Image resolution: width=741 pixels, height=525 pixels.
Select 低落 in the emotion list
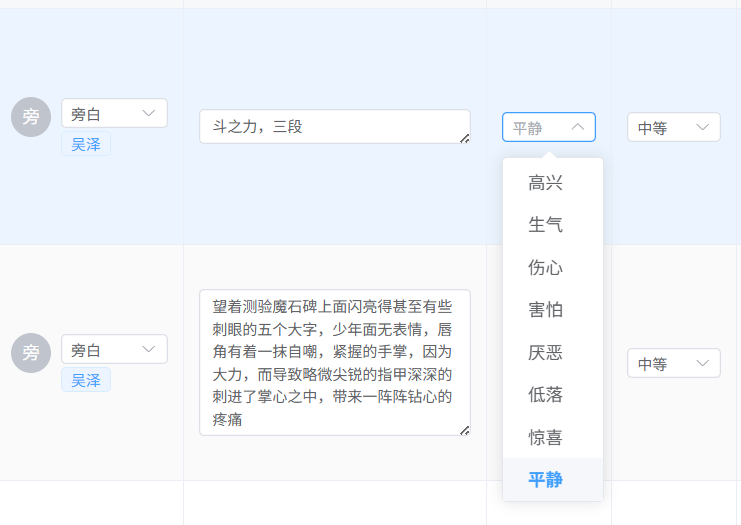point(546,395)
